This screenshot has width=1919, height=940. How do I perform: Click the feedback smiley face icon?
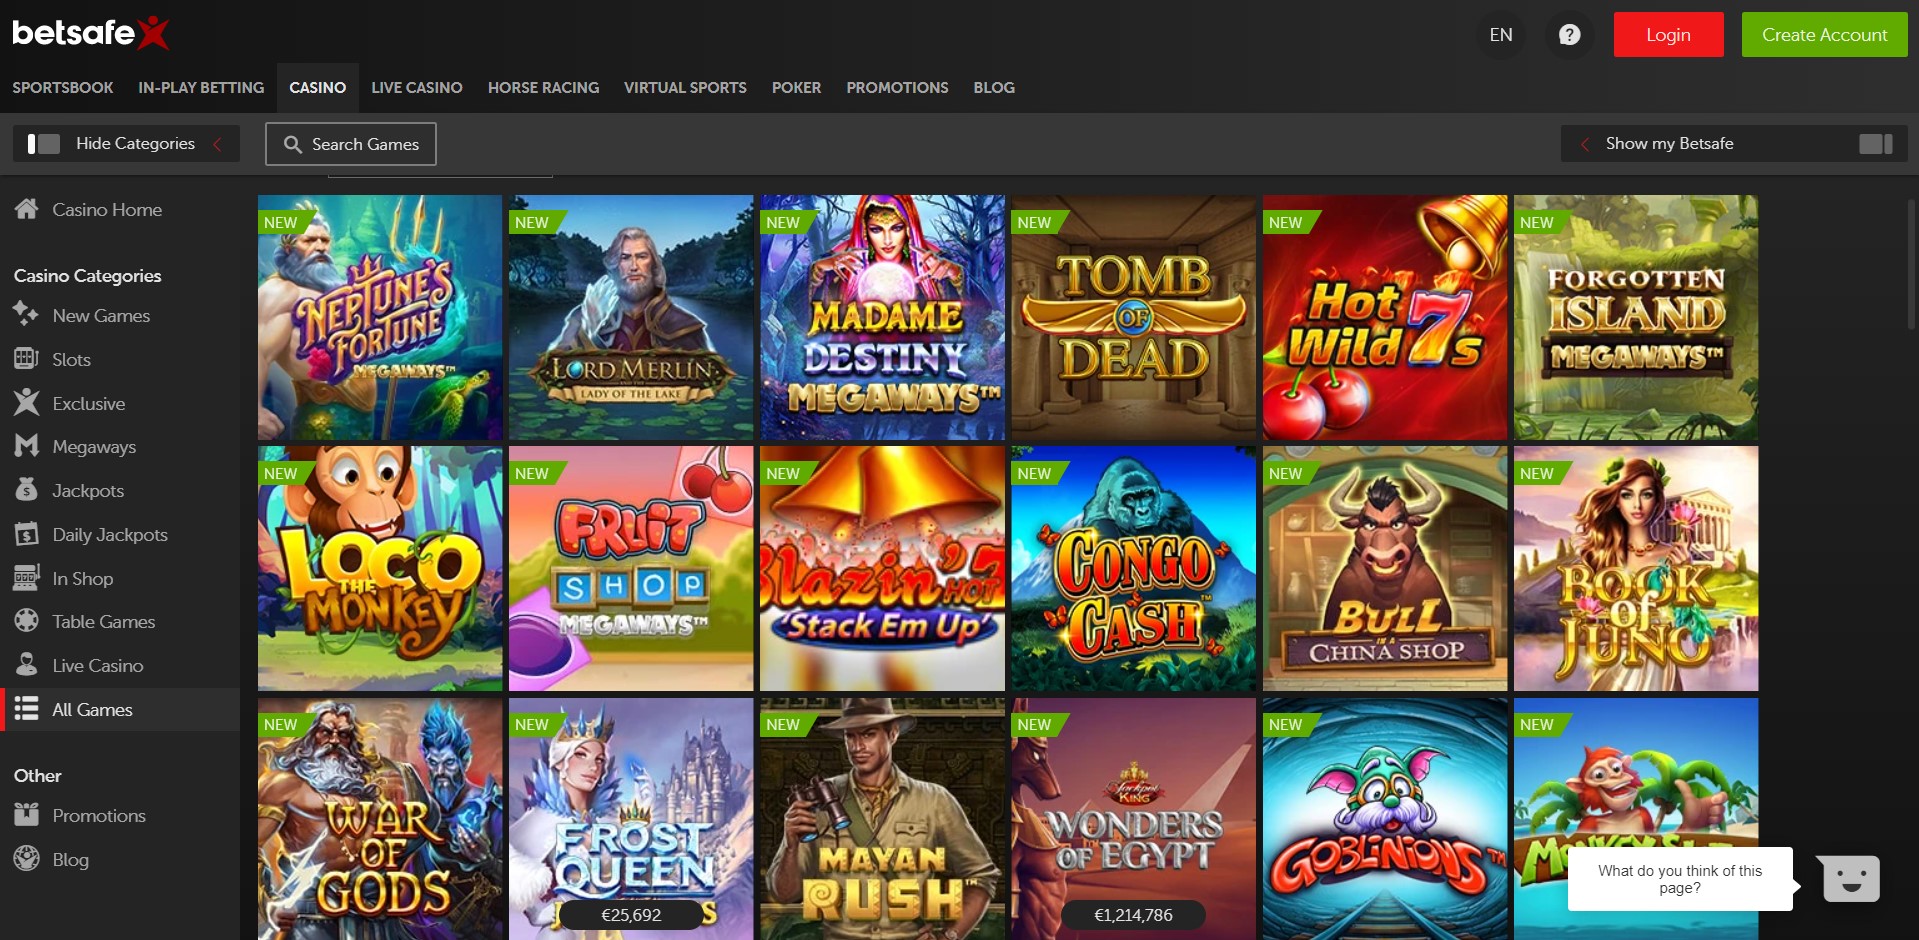tap(1850, 879)
